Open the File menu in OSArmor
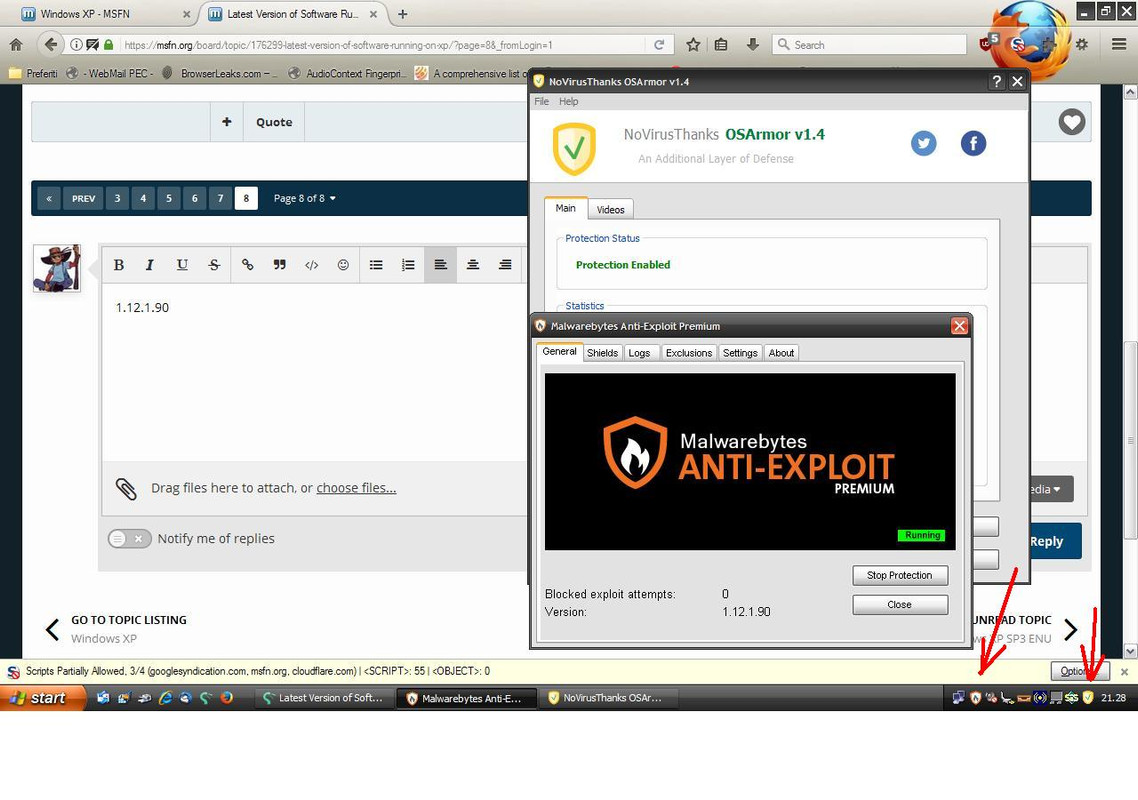The width and height of the screenshot is (1138, 800). pyautogui.click(x=541, y=102)
